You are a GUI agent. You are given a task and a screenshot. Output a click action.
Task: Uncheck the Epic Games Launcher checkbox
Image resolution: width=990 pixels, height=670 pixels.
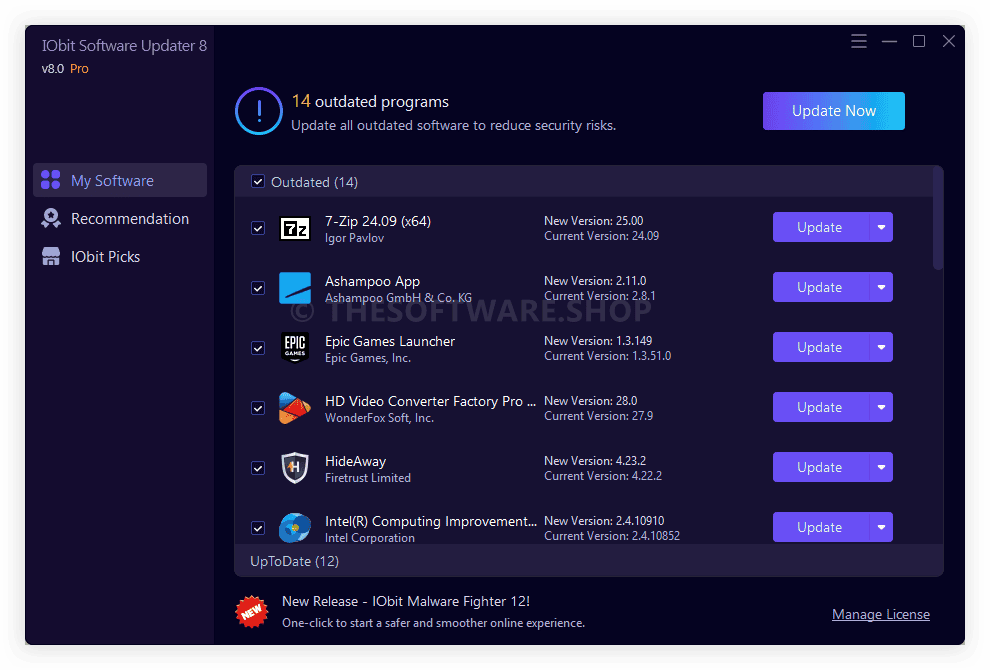(x=258, y=348)
